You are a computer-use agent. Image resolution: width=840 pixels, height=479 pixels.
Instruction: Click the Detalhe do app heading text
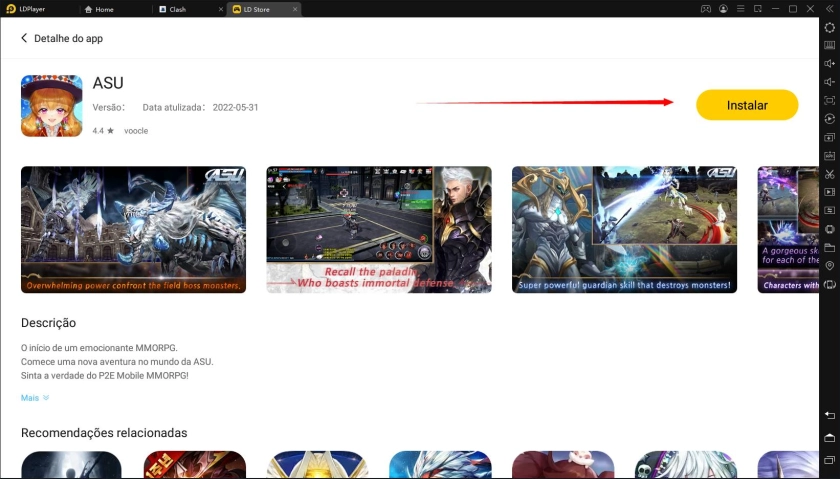[x=69, y=39]
